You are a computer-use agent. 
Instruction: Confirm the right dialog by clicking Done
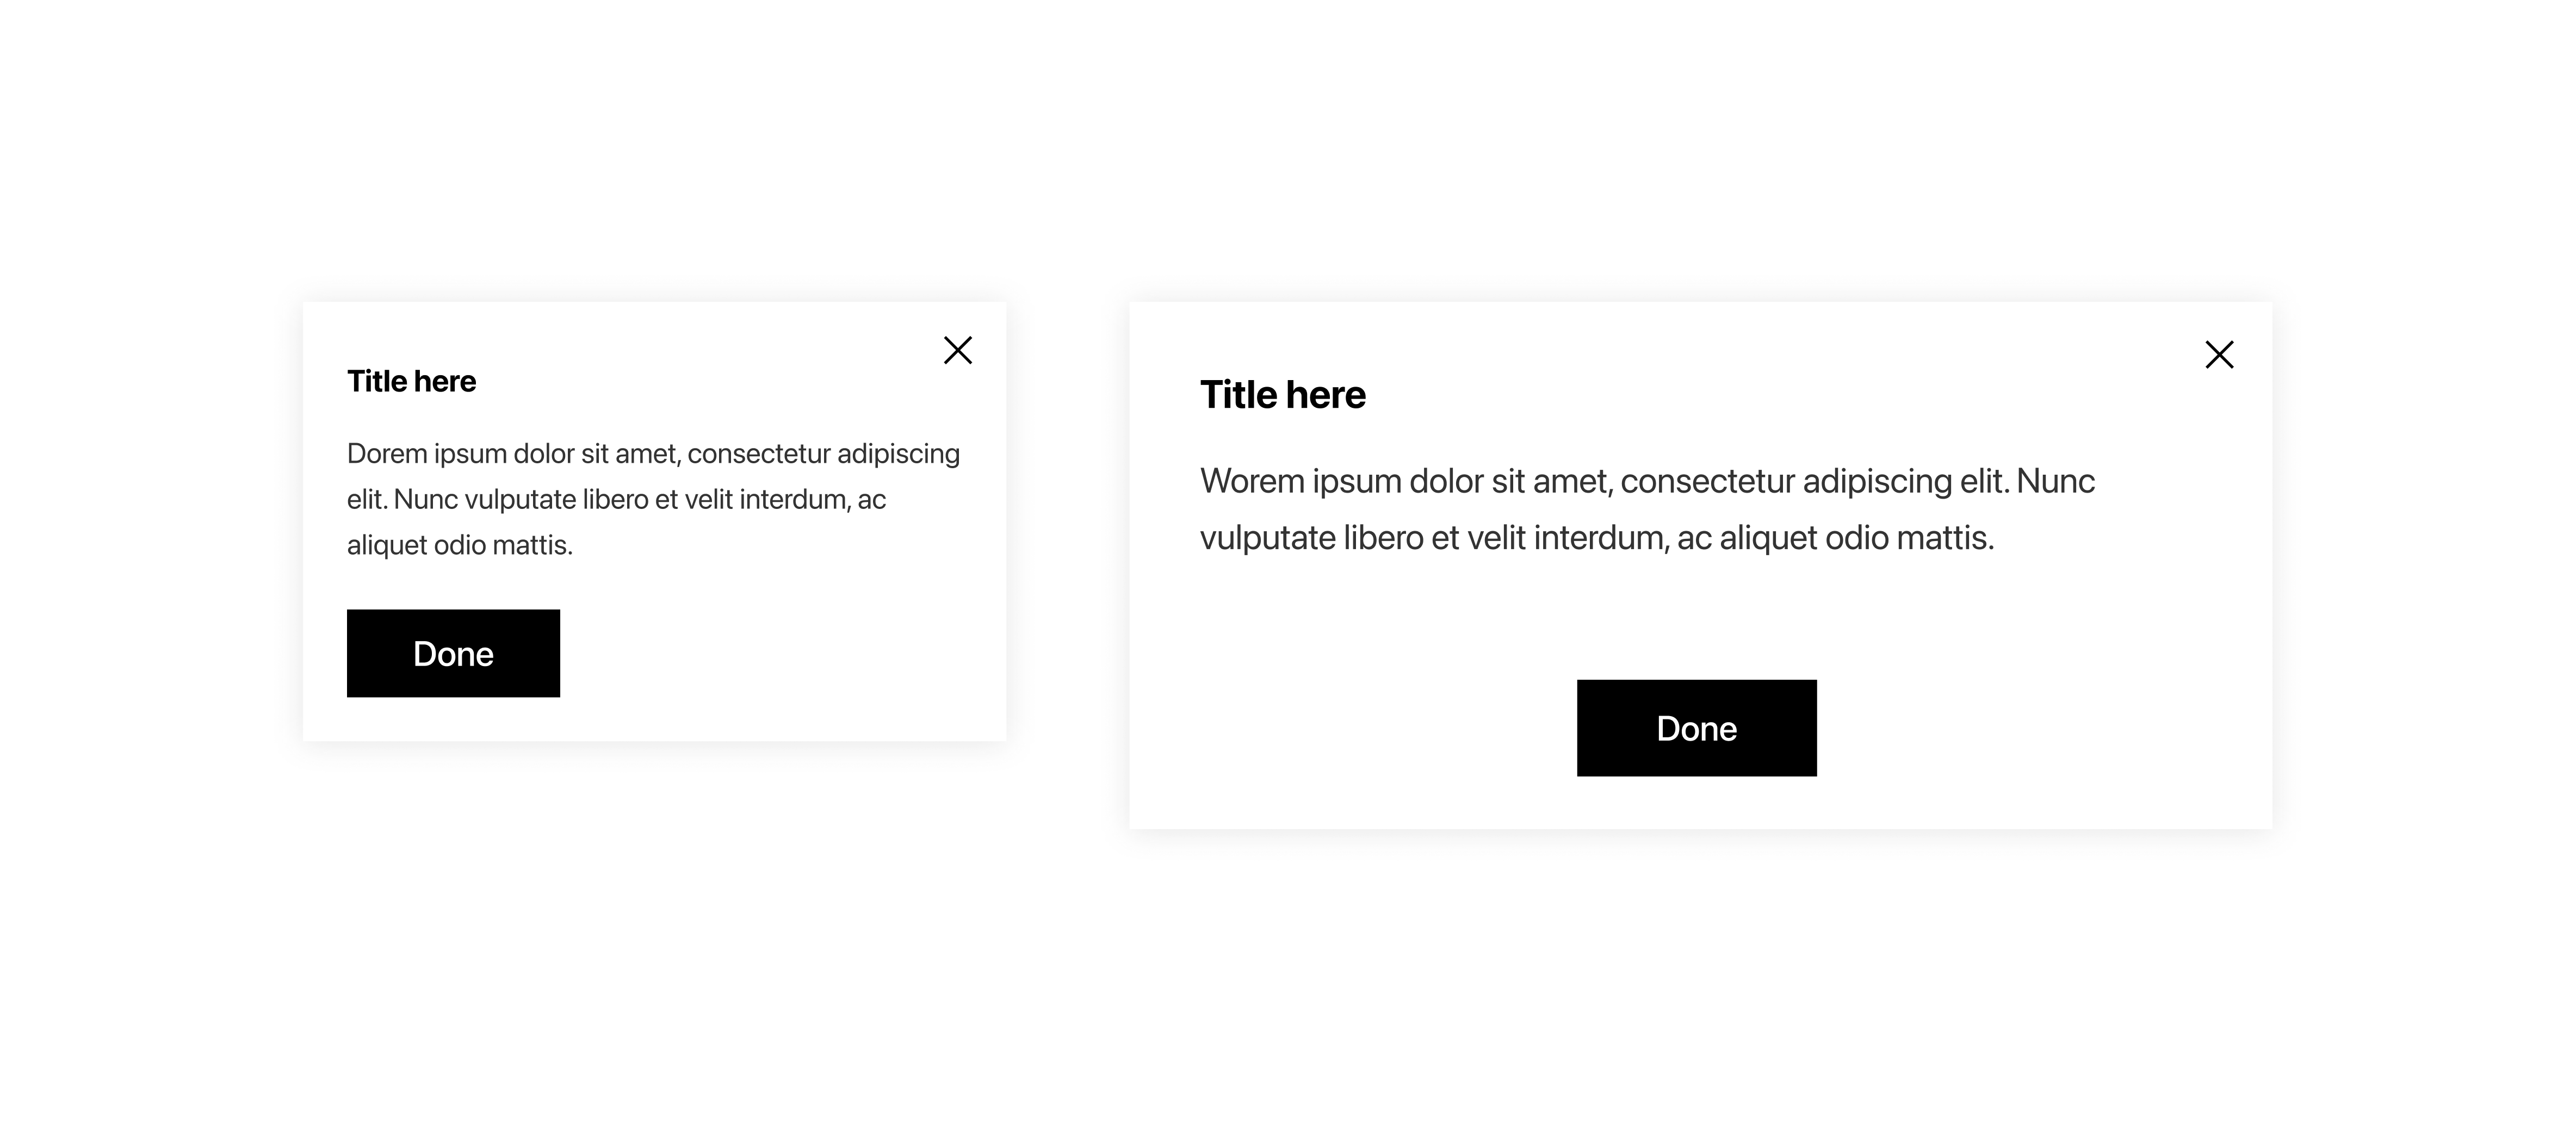pyautogui.click(x=1696, y=728)
